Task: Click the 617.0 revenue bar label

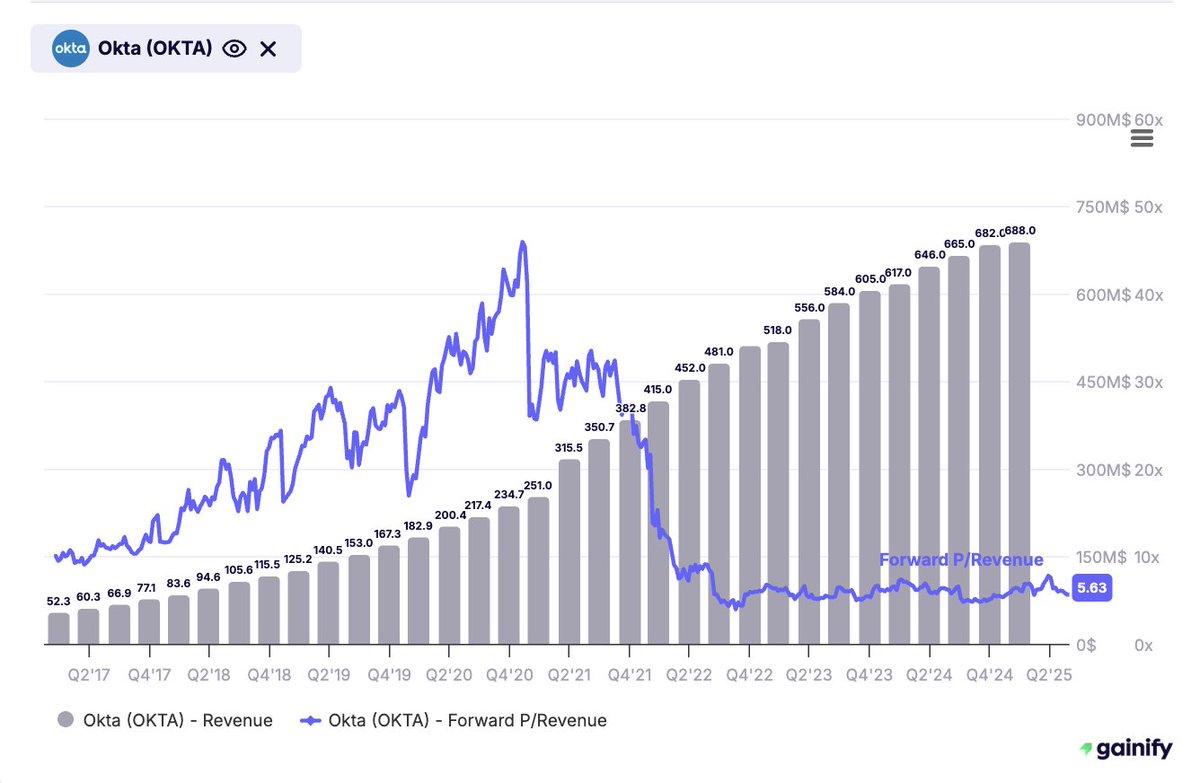Action: 900,273
